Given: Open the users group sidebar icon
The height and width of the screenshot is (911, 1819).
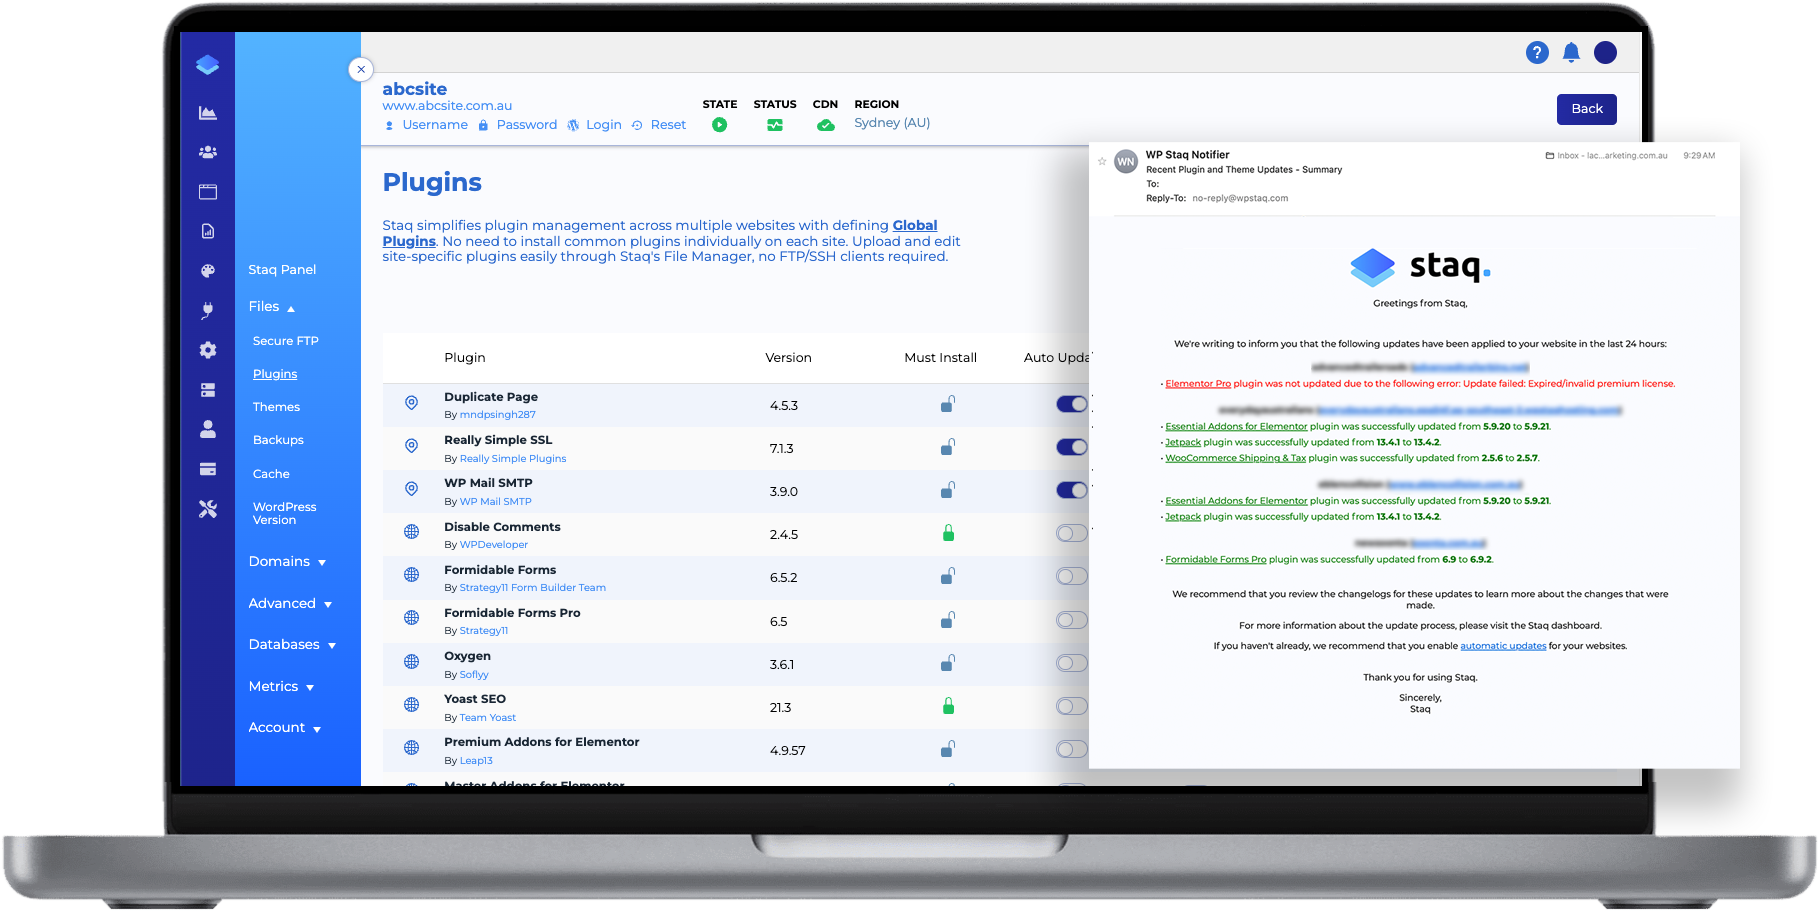Looking at the screenshot, I should click(x=208, y=152).
